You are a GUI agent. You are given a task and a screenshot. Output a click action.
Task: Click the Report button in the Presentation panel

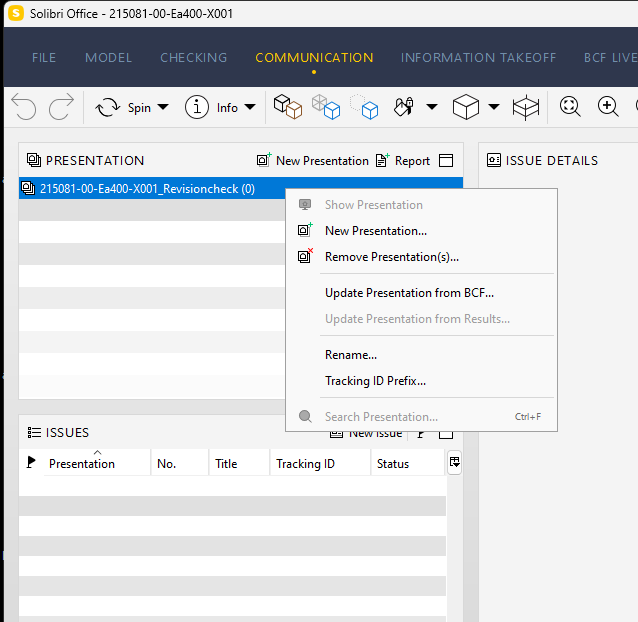pyautogui.click(x=403, y=161)
